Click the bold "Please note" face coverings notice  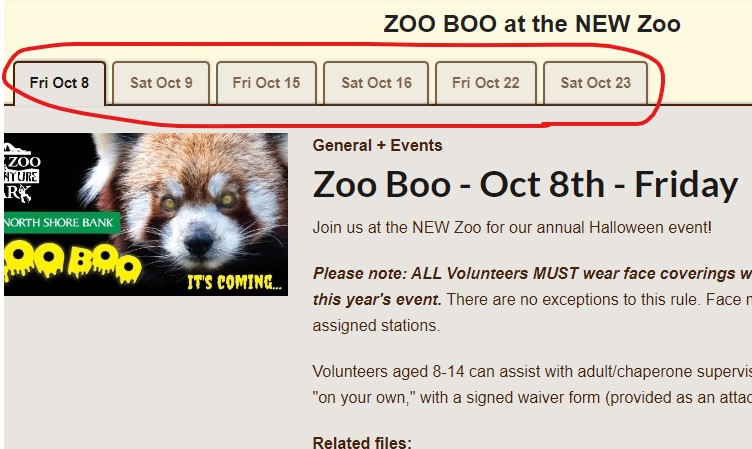(530, 272)
